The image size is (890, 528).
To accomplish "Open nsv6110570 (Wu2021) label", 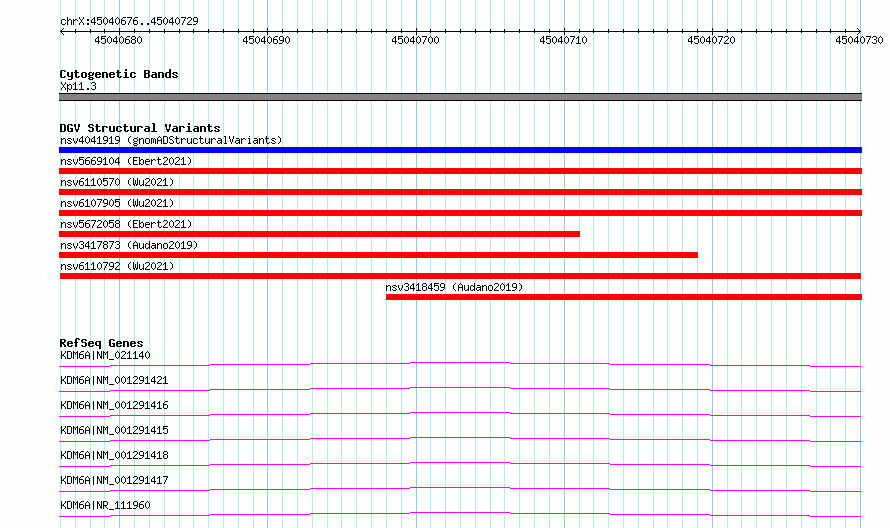I will [x=117, y=182].
